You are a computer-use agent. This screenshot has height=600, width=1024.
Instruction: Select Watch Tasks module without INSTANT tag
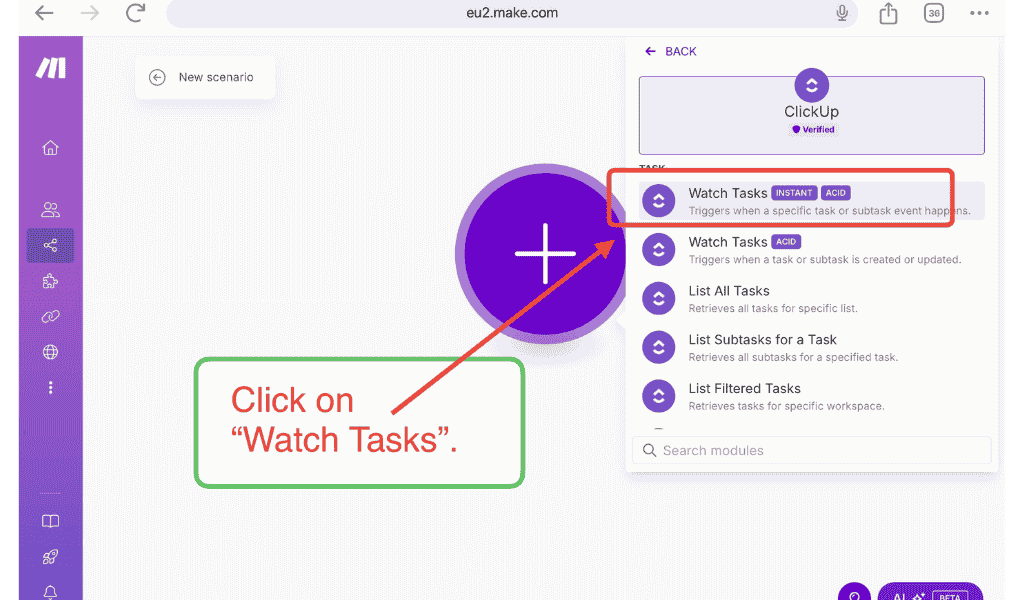coord(812,249)
